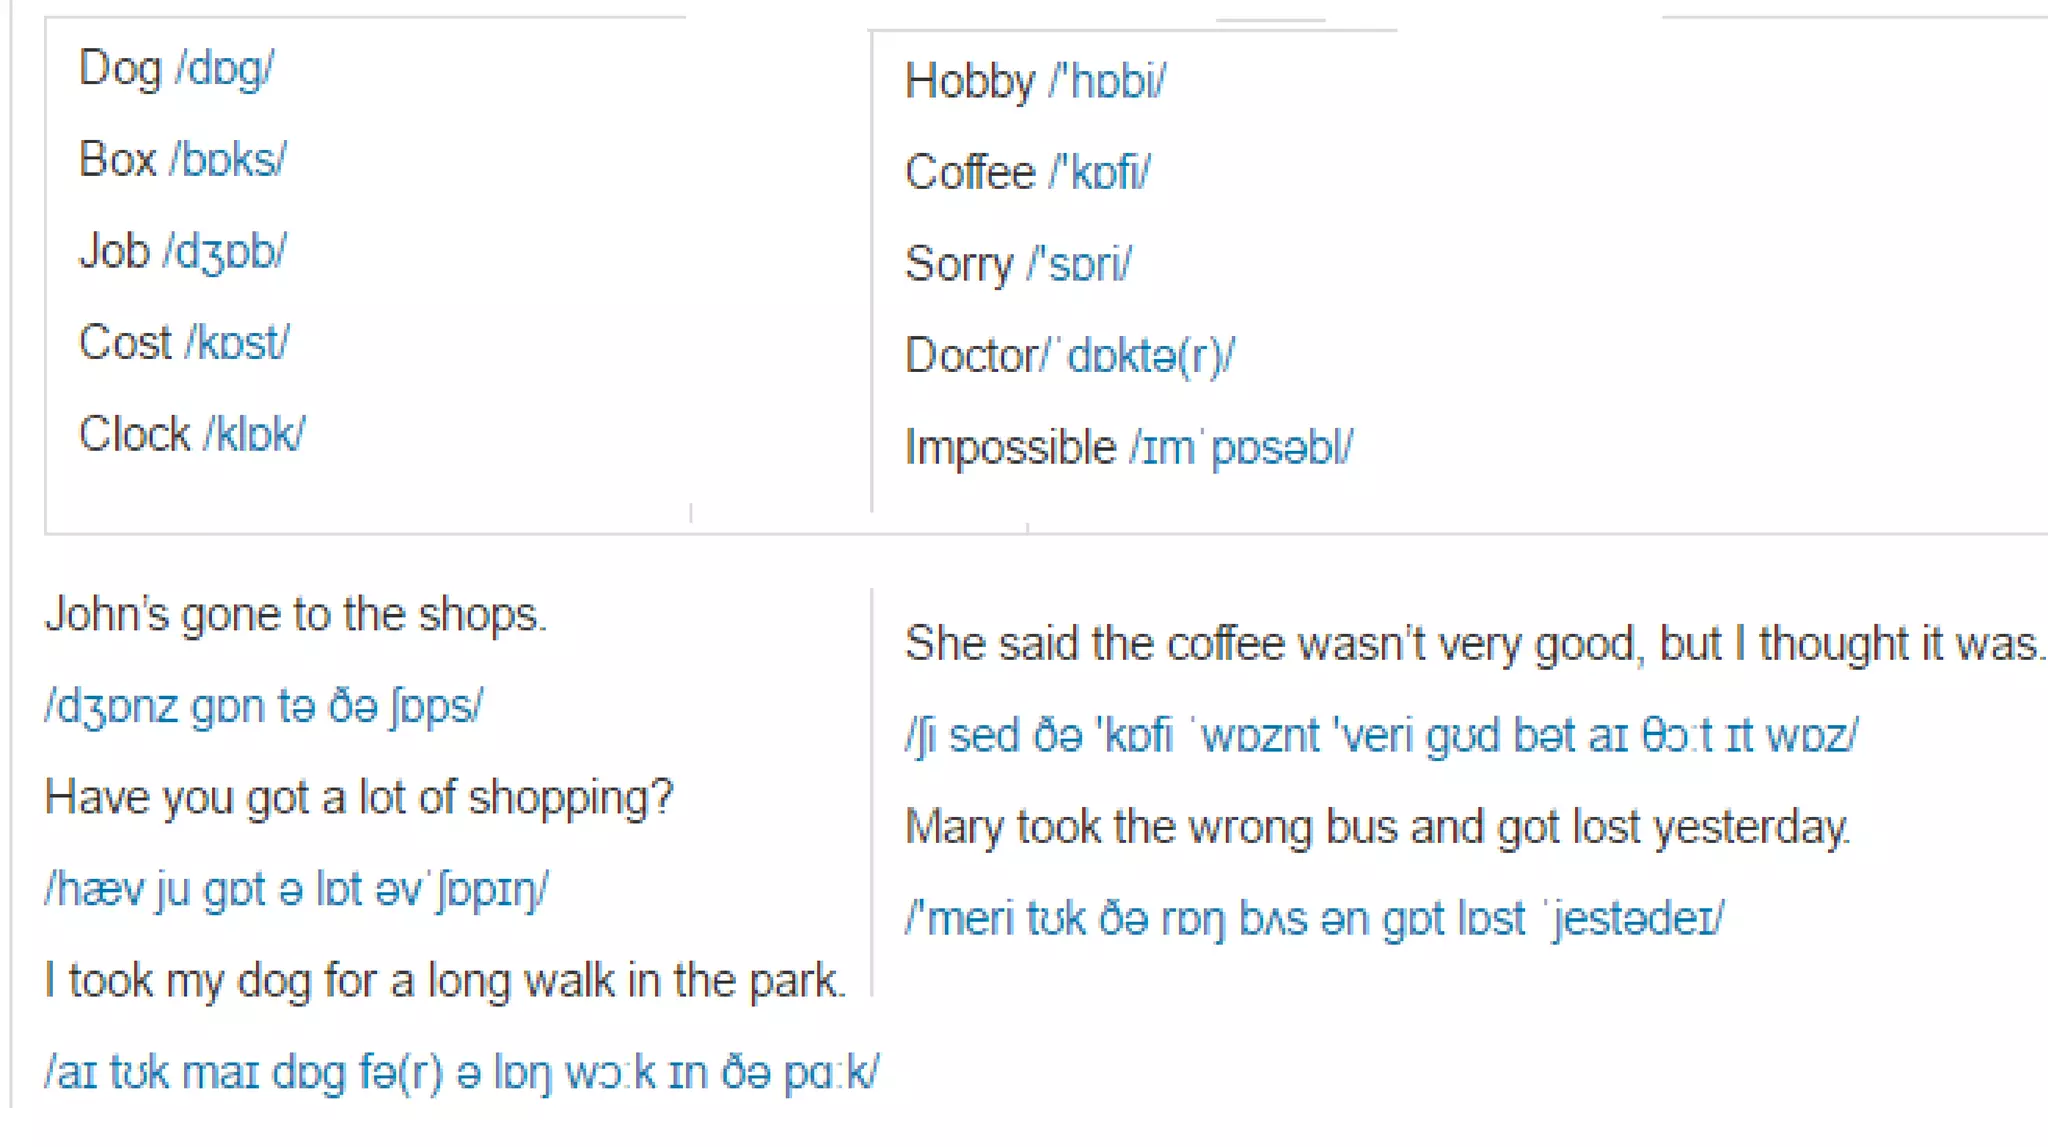
Task: Click the word Hobby
Action: [969, 82]
